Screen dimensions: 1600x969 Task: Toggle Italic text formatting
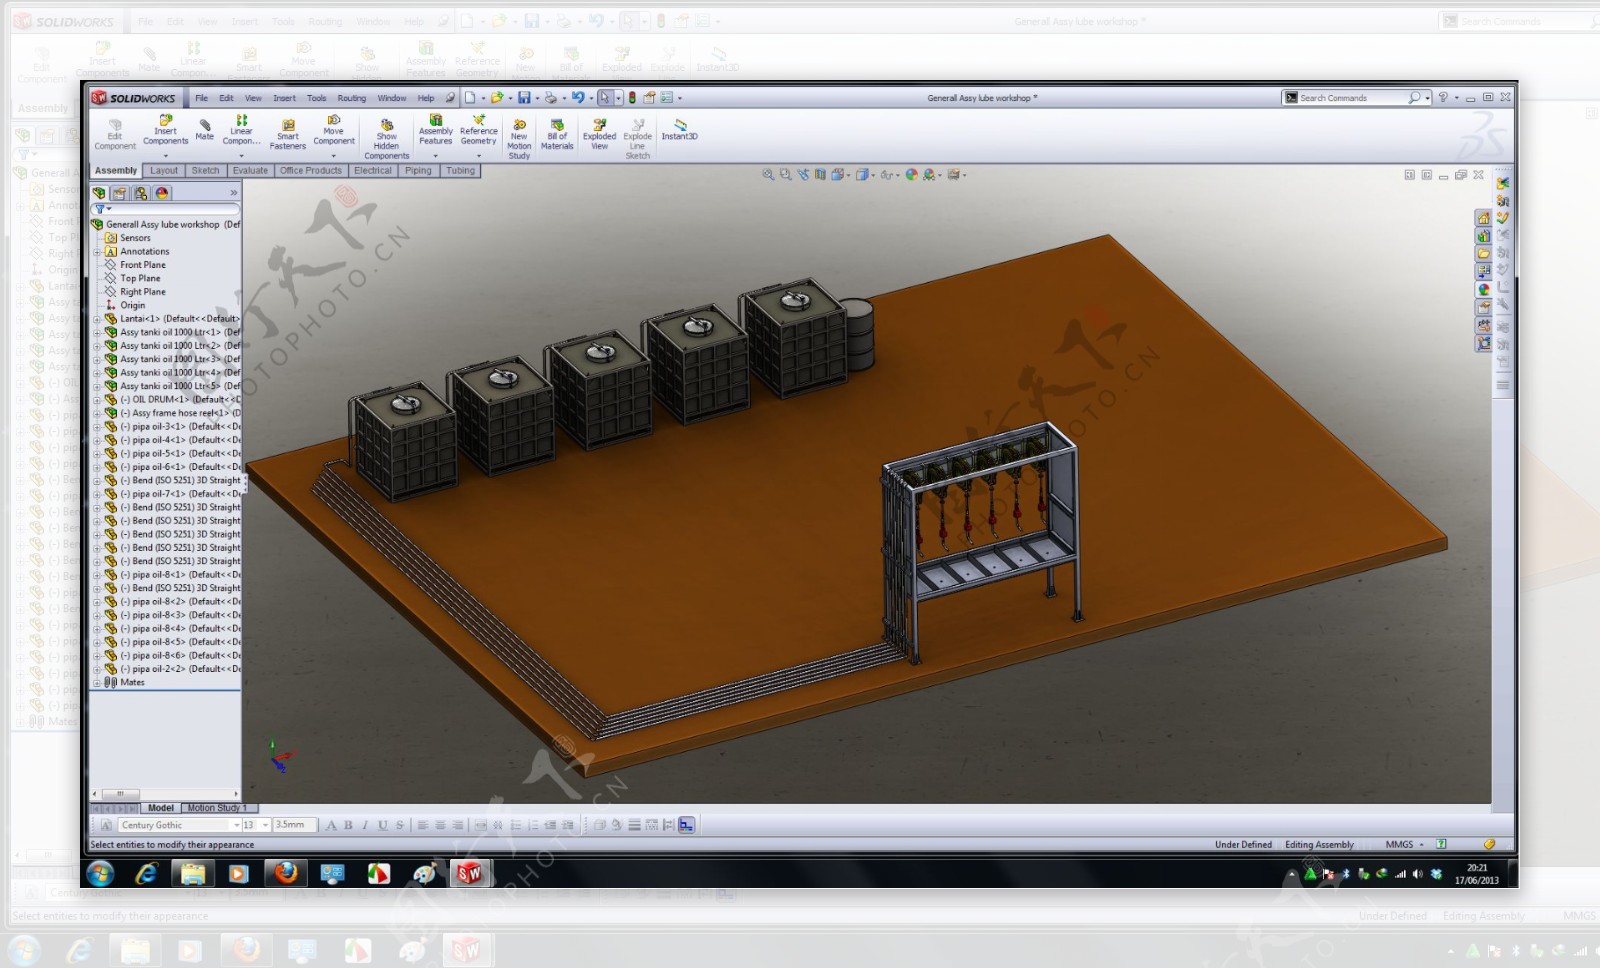(365, 825)
